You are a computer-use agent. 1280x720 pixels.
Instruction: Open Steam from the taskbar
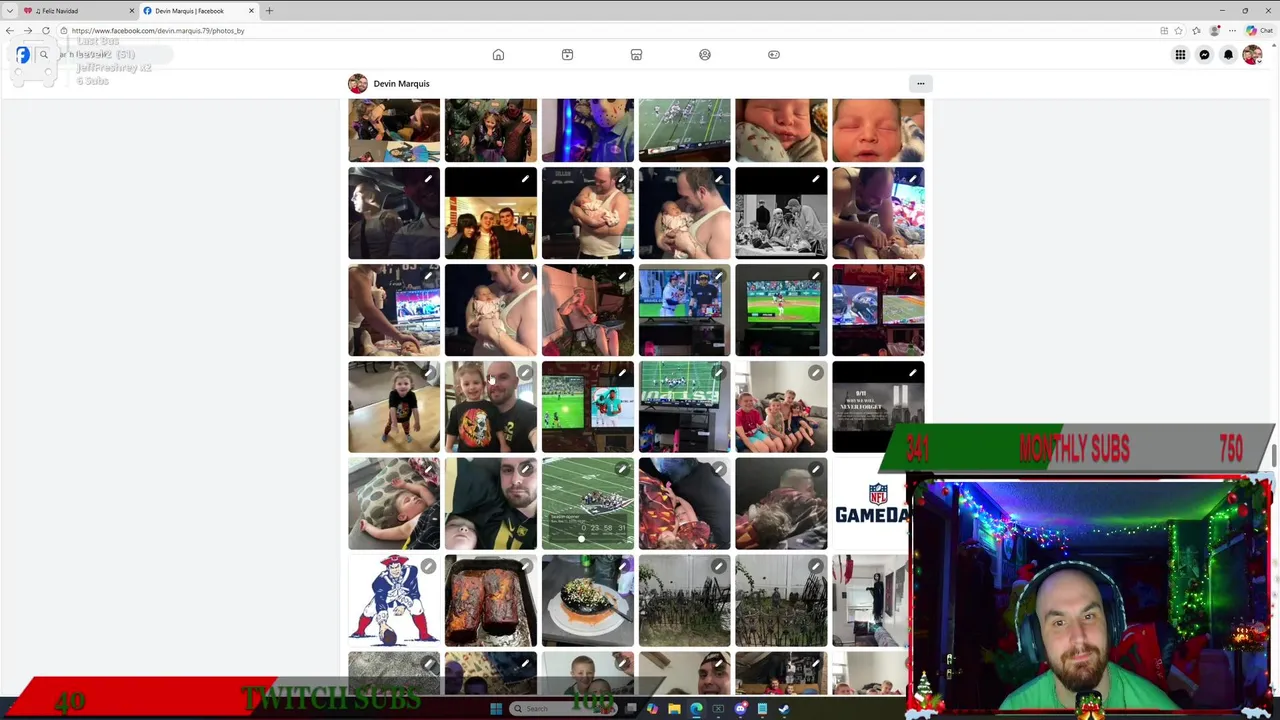784,709
